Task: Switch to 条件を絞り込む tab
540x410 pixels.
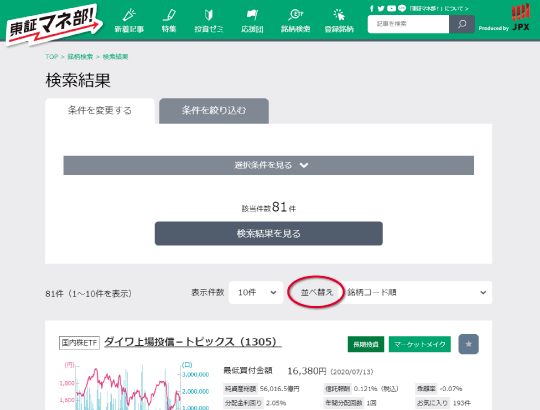Action: tap(214, 111)
